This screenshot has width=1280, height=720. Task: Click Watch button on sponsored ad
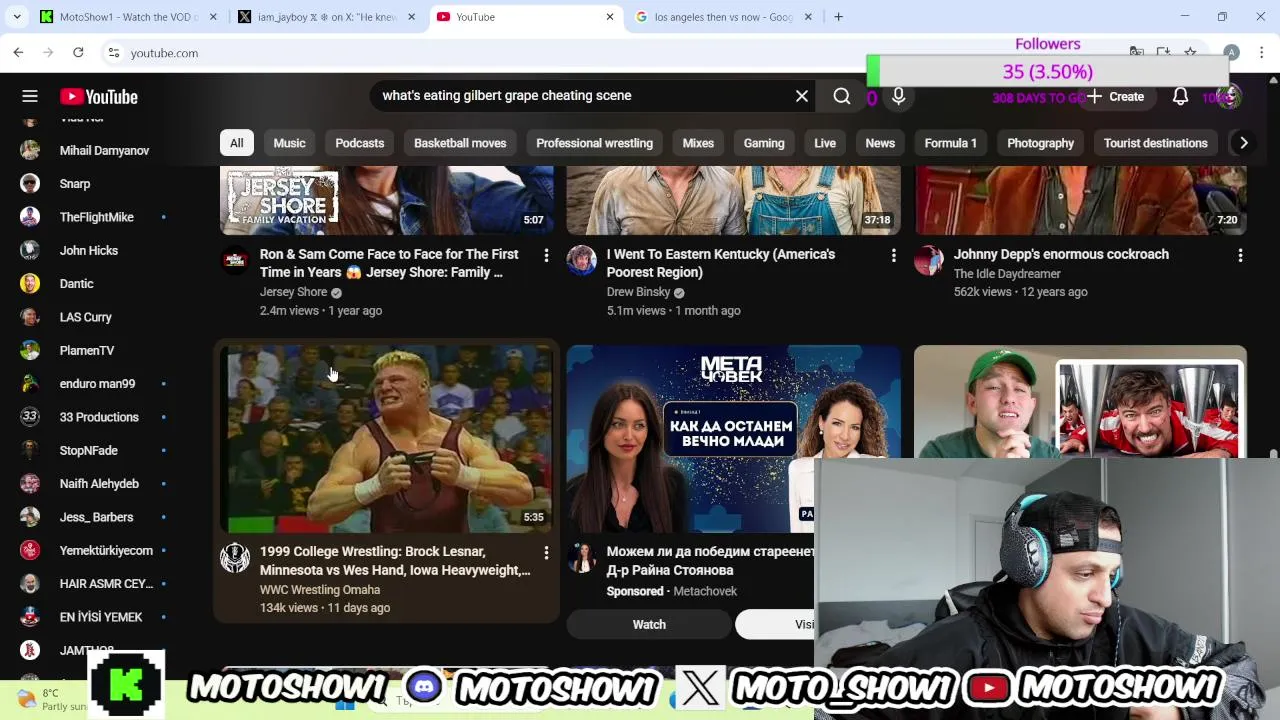click(x=649, y=624)
